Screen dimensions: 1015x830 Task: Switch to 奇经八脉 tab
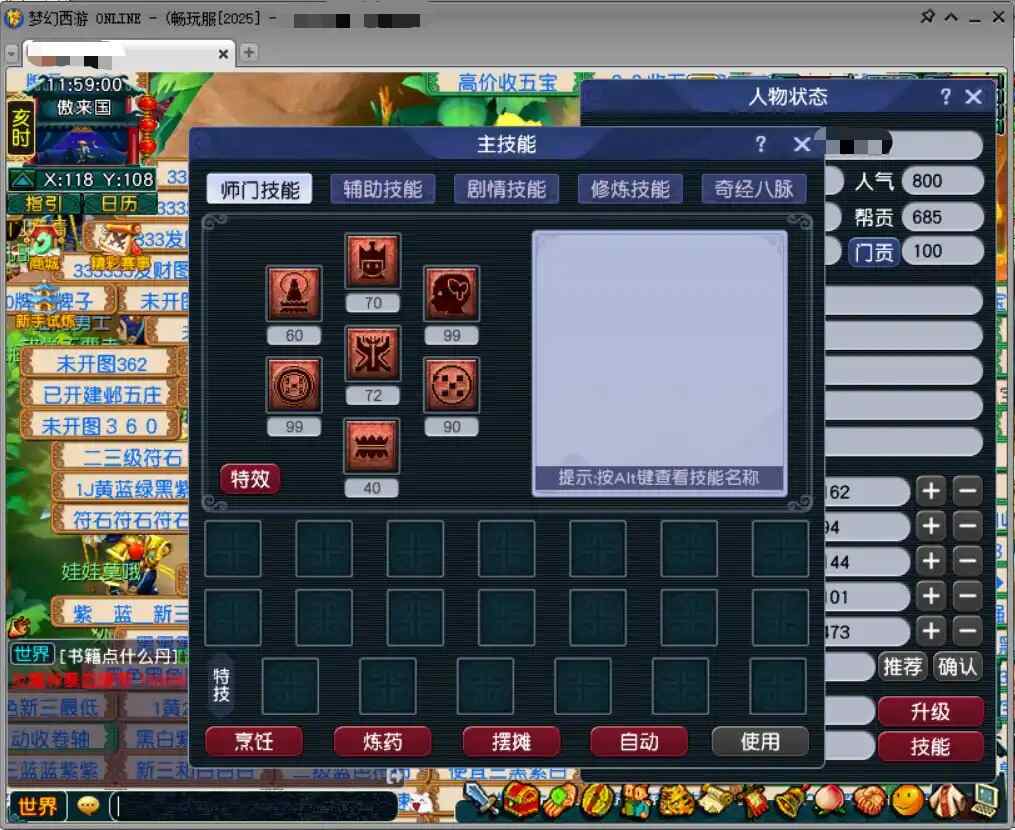tap(753, 189)
